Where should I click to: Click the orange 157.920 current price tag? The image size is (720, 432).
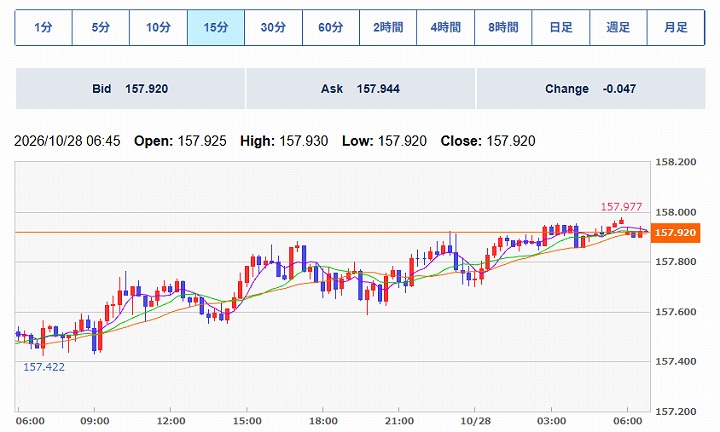[675, 233]
